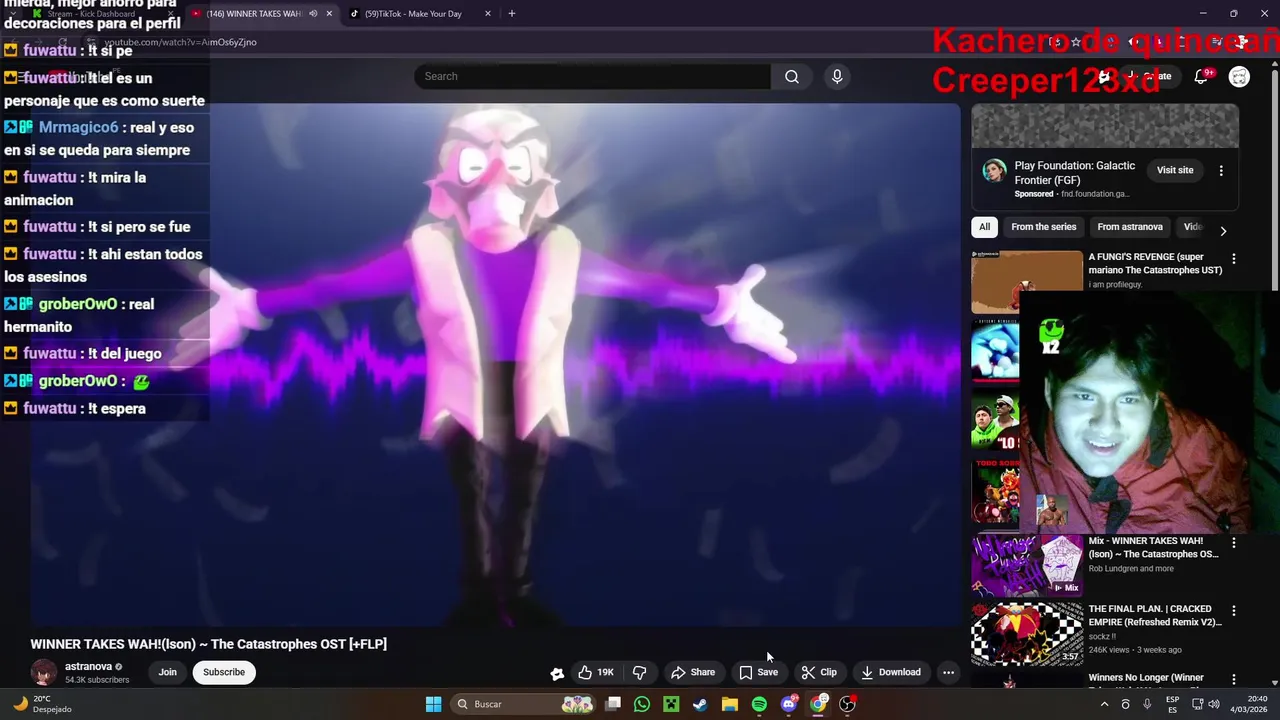Open options for A FUNGI'S REVENGE video
Image resolution: width=1280 pixels, height=720 pixels.
point(1233,259)
